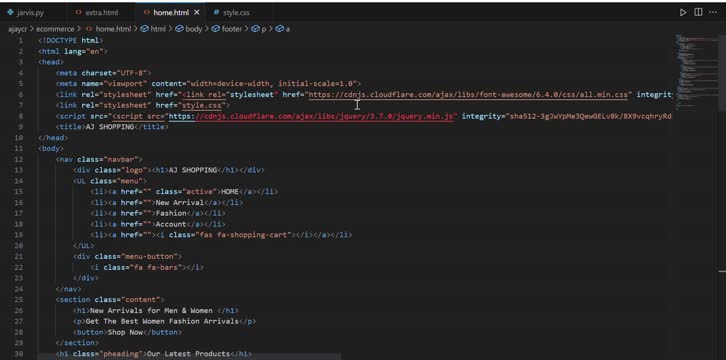This screenshot has width=726, height=360.
Task: Click the viewport meta tag on line 5
Action: point(208,84)
